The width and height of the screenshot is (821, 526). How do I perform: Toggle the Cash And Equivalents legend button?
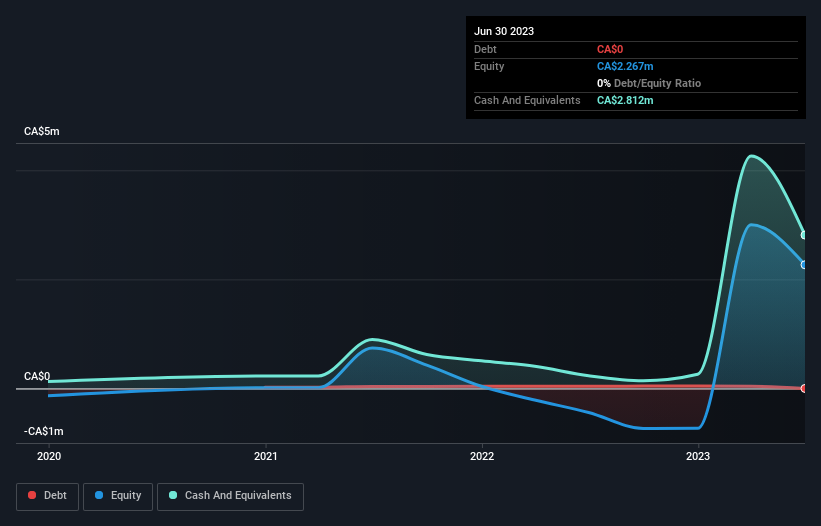tap(230, 496)
